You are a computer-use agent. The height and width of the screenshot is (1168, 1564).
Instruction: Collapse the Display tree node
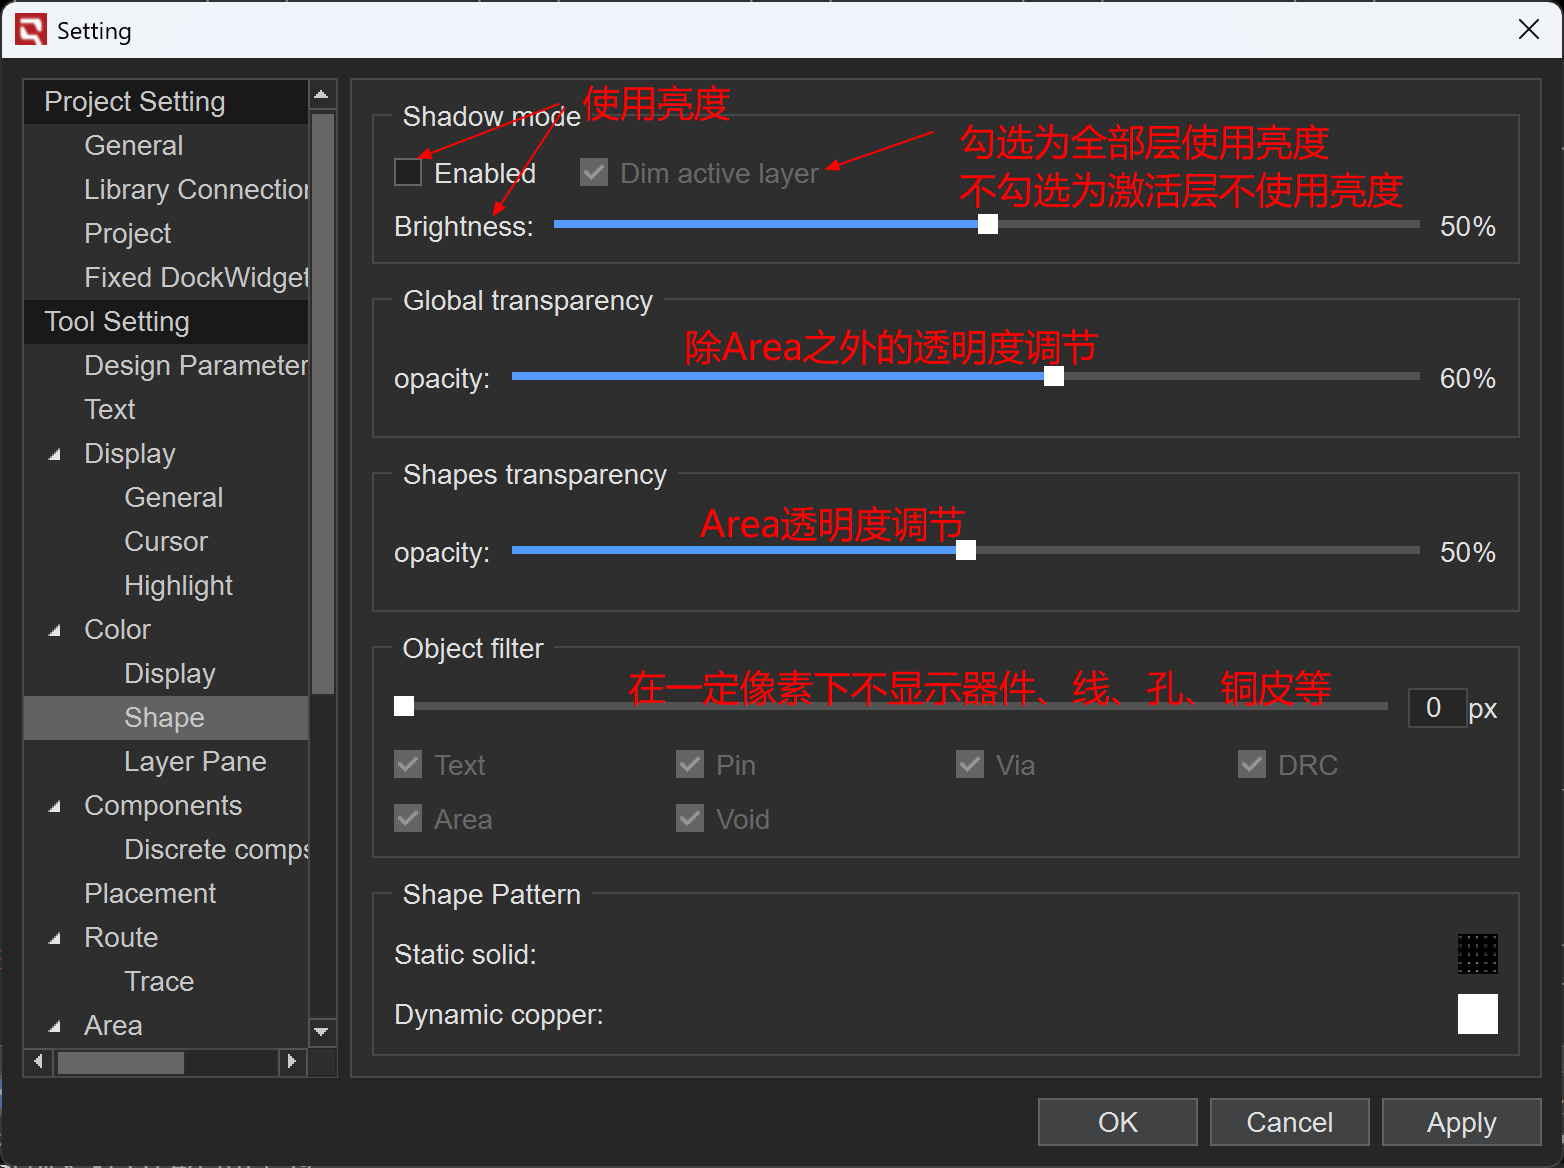coord(55,454)
